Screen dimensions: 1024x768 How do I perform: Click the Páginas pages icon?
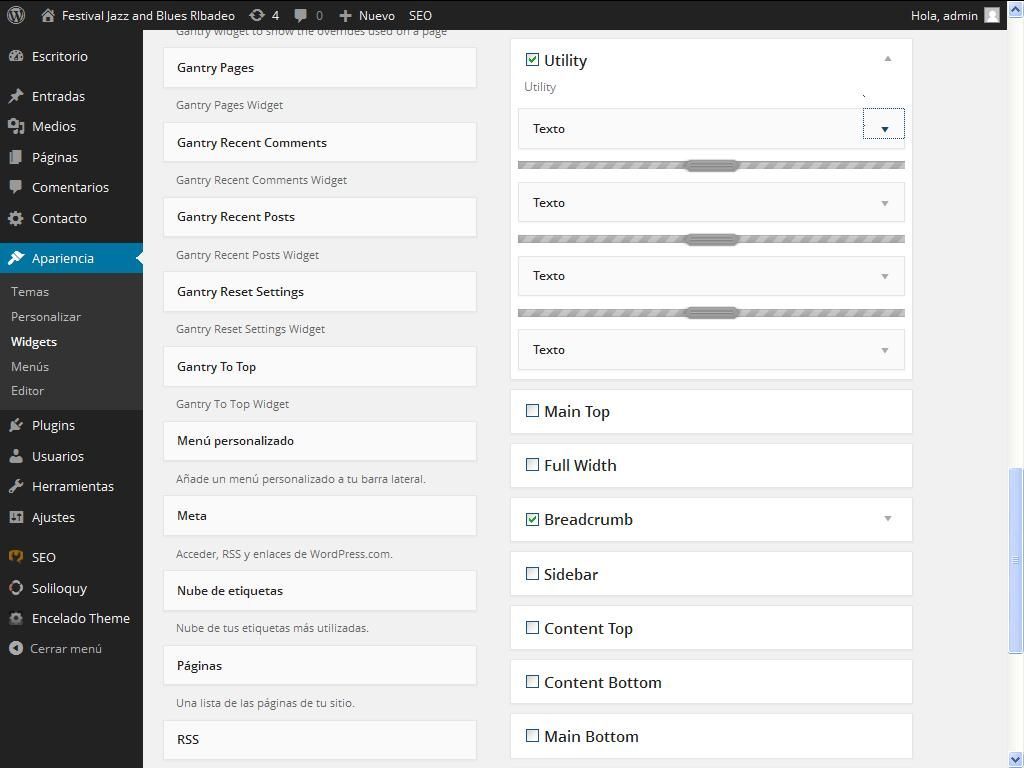tap(16, 157)
